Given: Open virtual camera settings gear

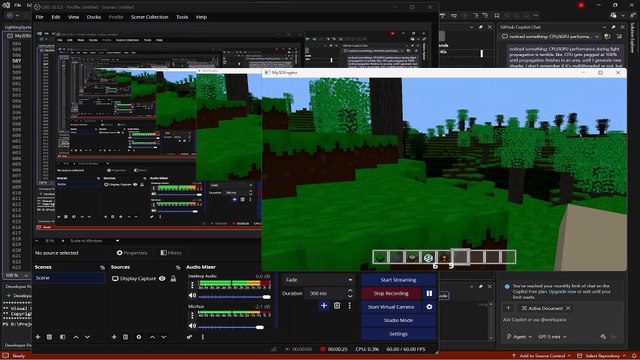Looking at the screenshot, I should [x=429, y=307].
